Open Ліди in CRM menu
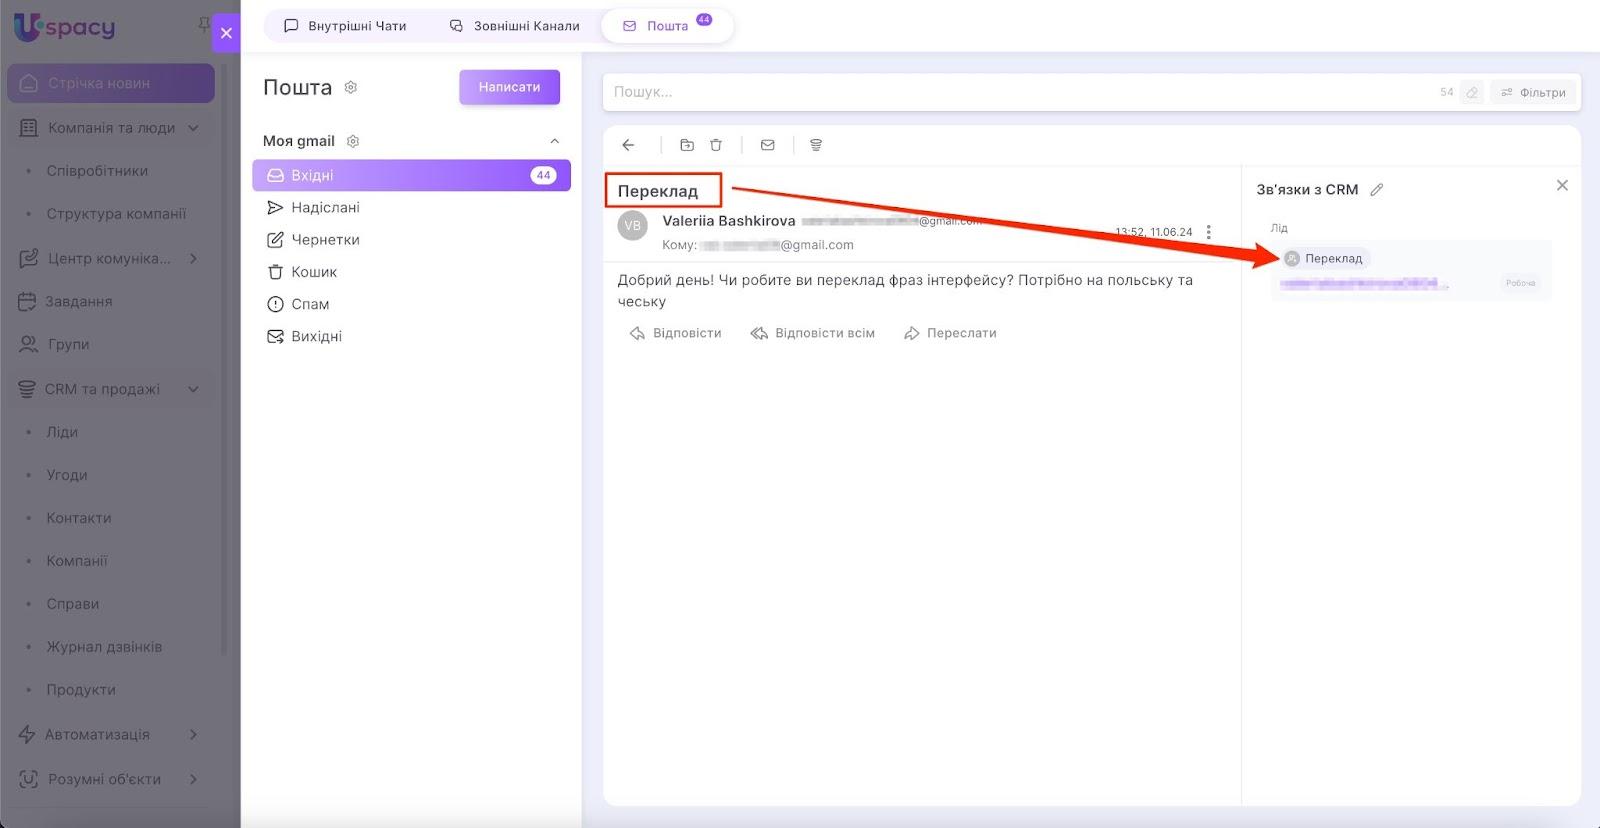1600x828 pixels. click(x=62, y=432)
